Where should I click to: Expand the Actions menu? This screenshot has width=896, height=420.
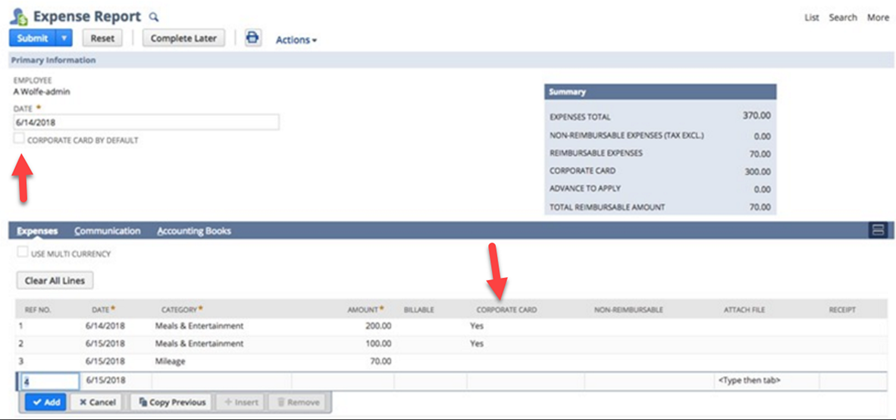[x=296, y=40]
